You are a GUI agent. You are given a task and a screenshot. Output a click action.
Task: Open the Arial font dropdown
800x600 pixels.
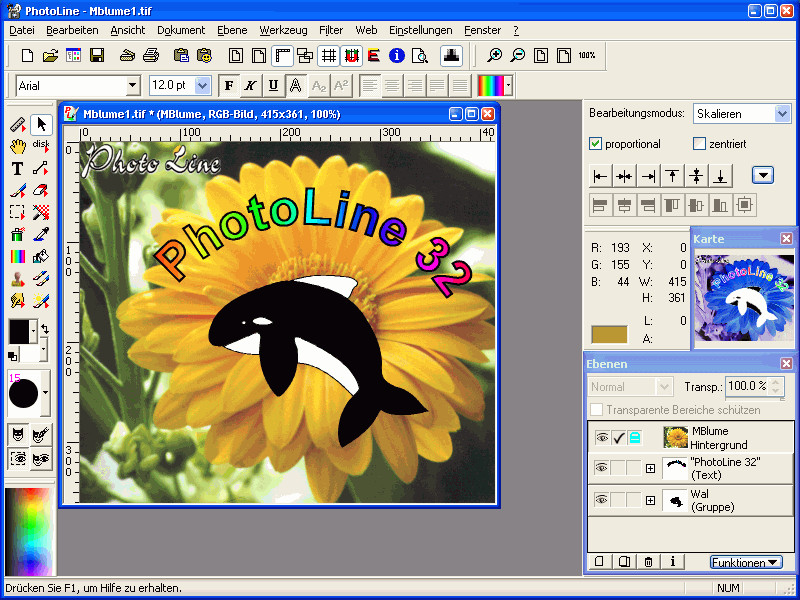click(x=133, y=85)
